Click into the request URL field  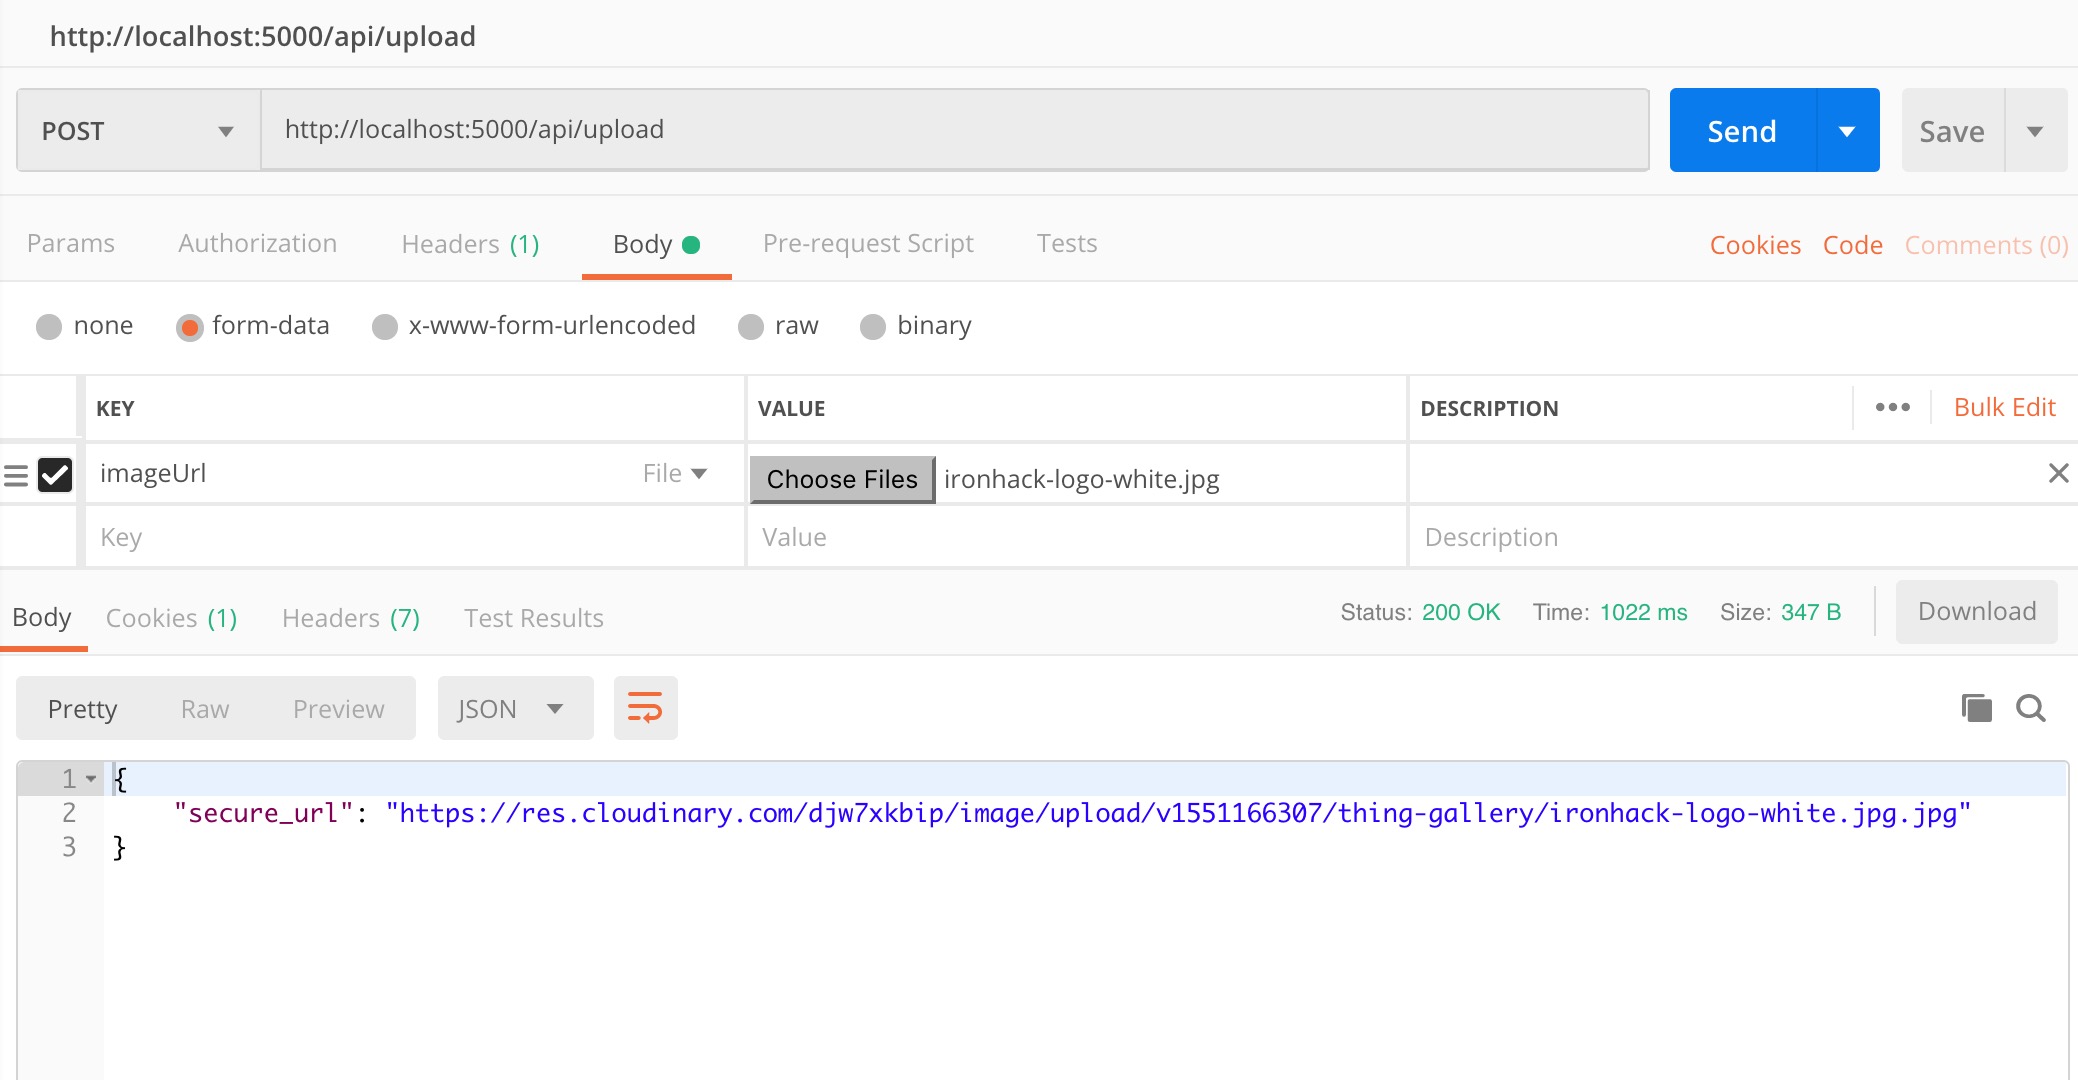pyautogui.click(x=954, y=130)
